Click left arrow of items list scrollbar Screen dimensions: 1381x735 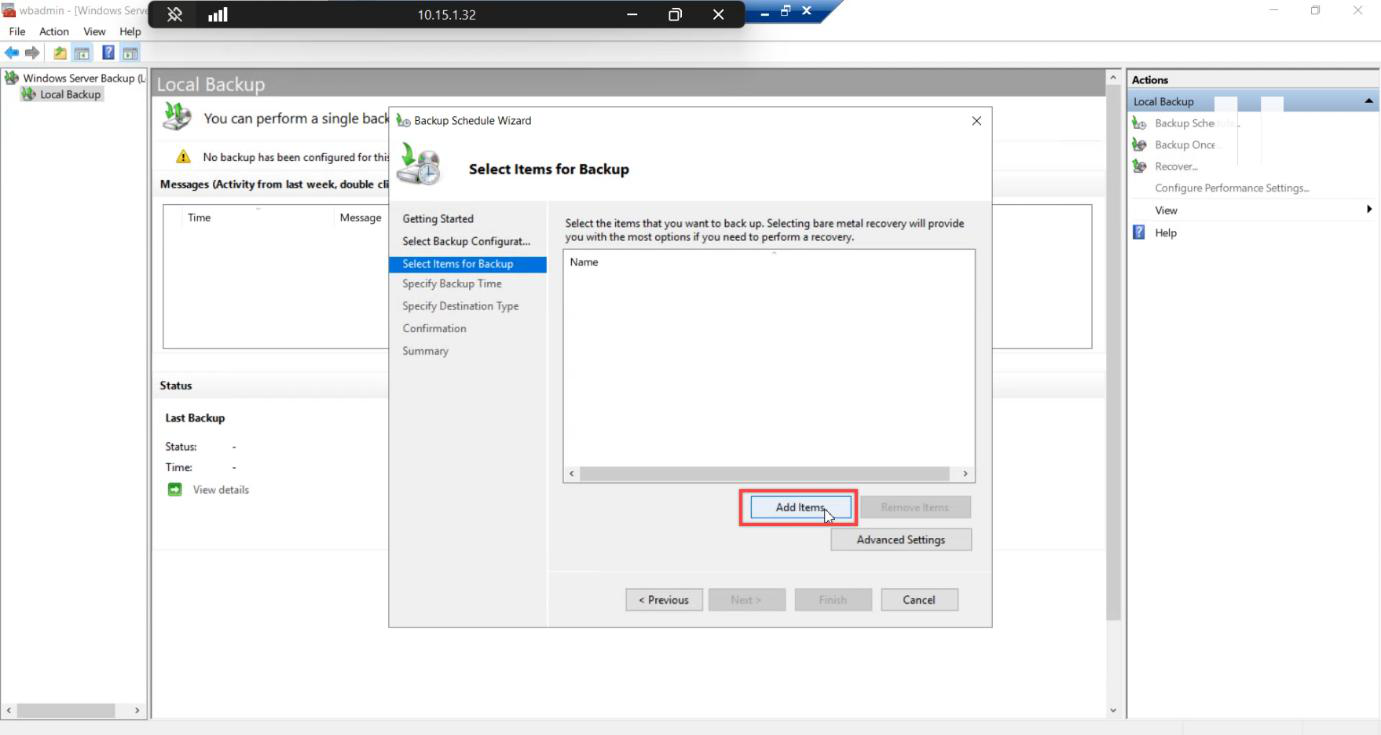[x=571, y=473]
